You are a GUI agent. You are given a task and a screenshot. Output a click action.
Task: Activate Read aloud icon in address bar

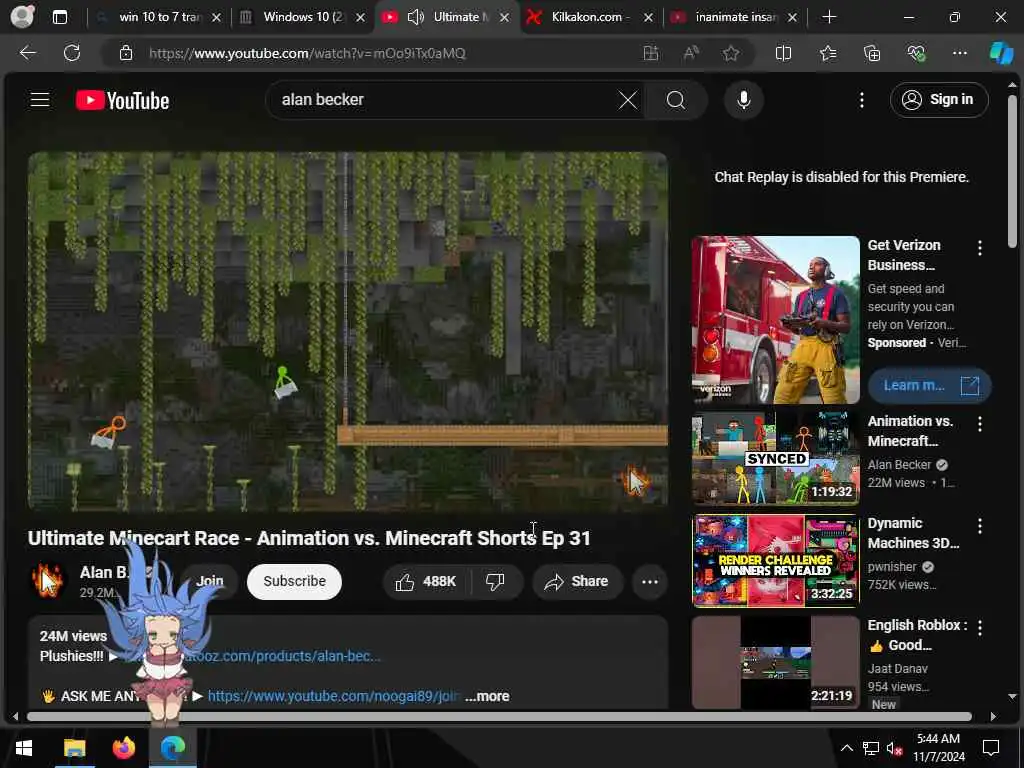point(690,53)
